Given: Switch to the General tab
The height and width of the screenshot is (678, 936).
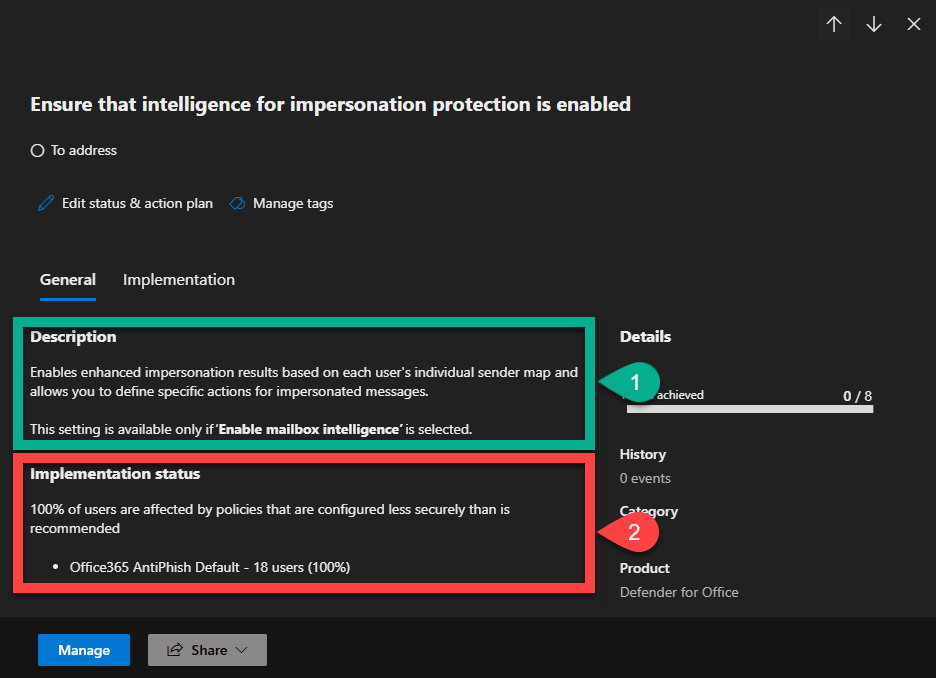Looking at the screenshot, I should pos(68,280).
